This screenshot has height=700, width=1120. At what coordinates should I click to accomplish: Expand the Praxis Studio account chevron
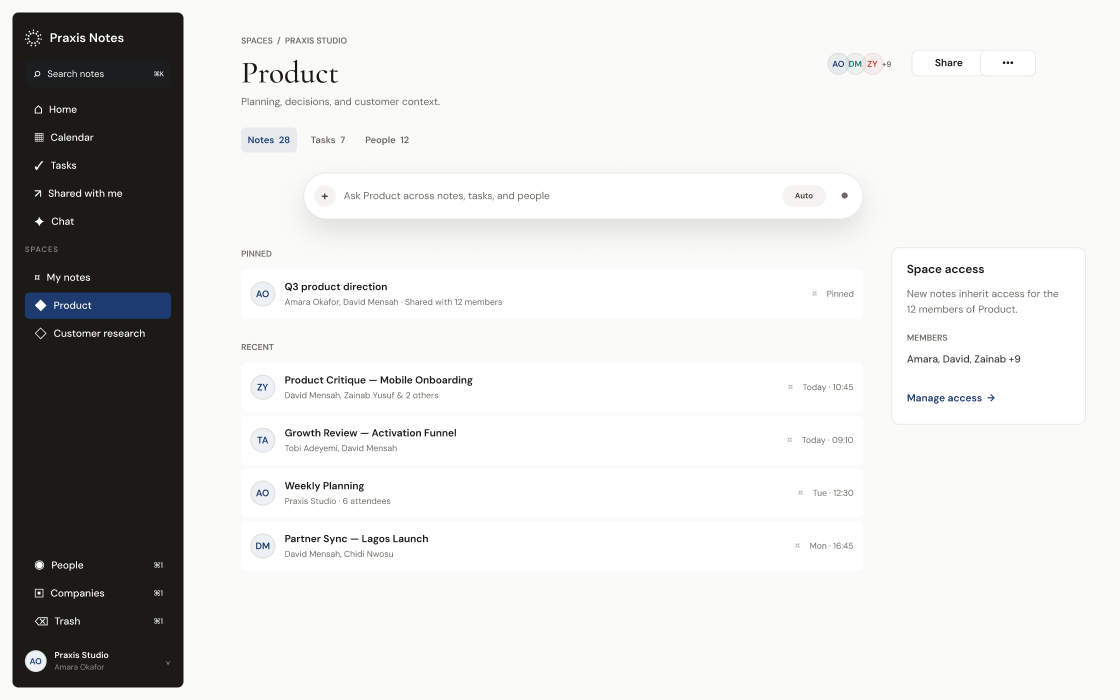[168, 663]
